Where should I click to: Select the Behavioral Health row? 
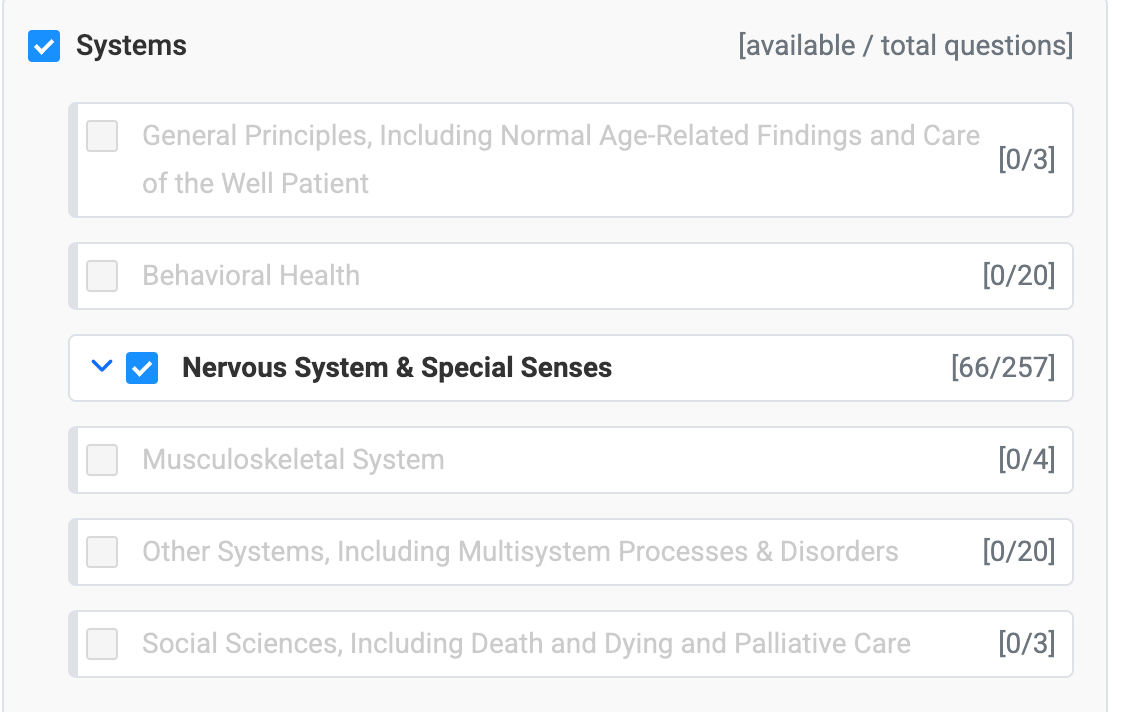[250, 276]
